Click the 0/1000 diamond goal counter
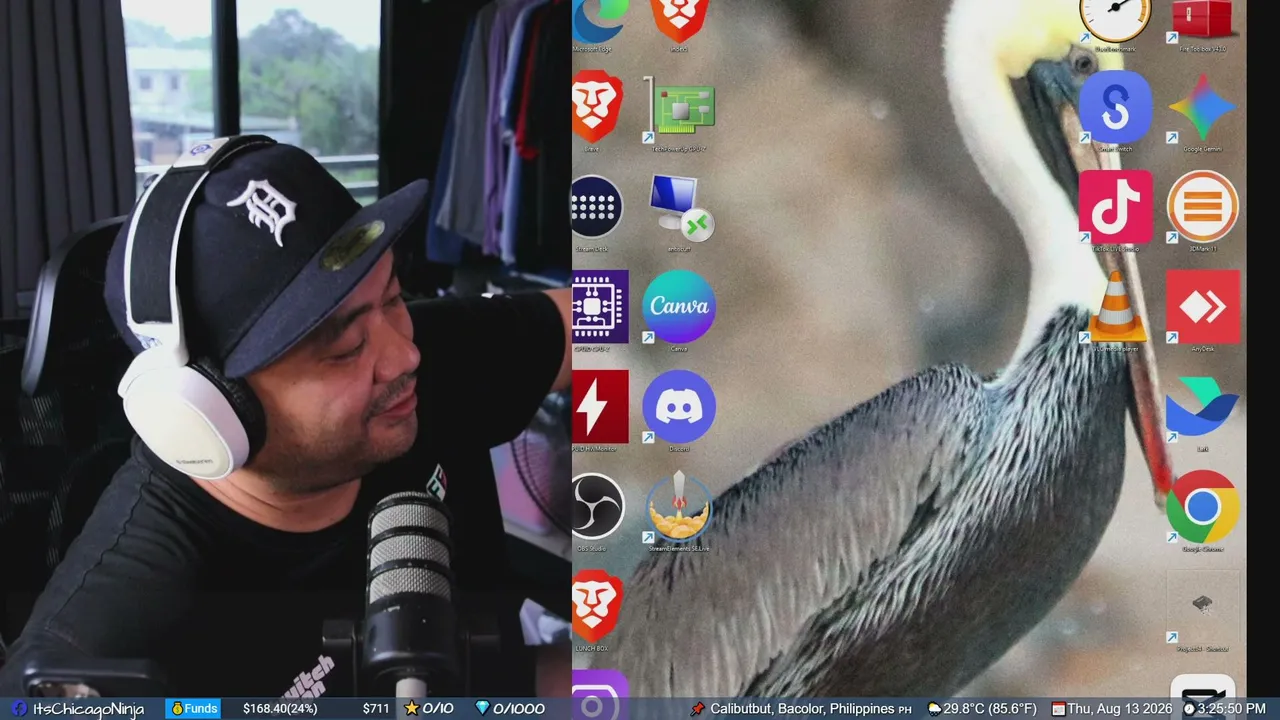 coord(510,709)
